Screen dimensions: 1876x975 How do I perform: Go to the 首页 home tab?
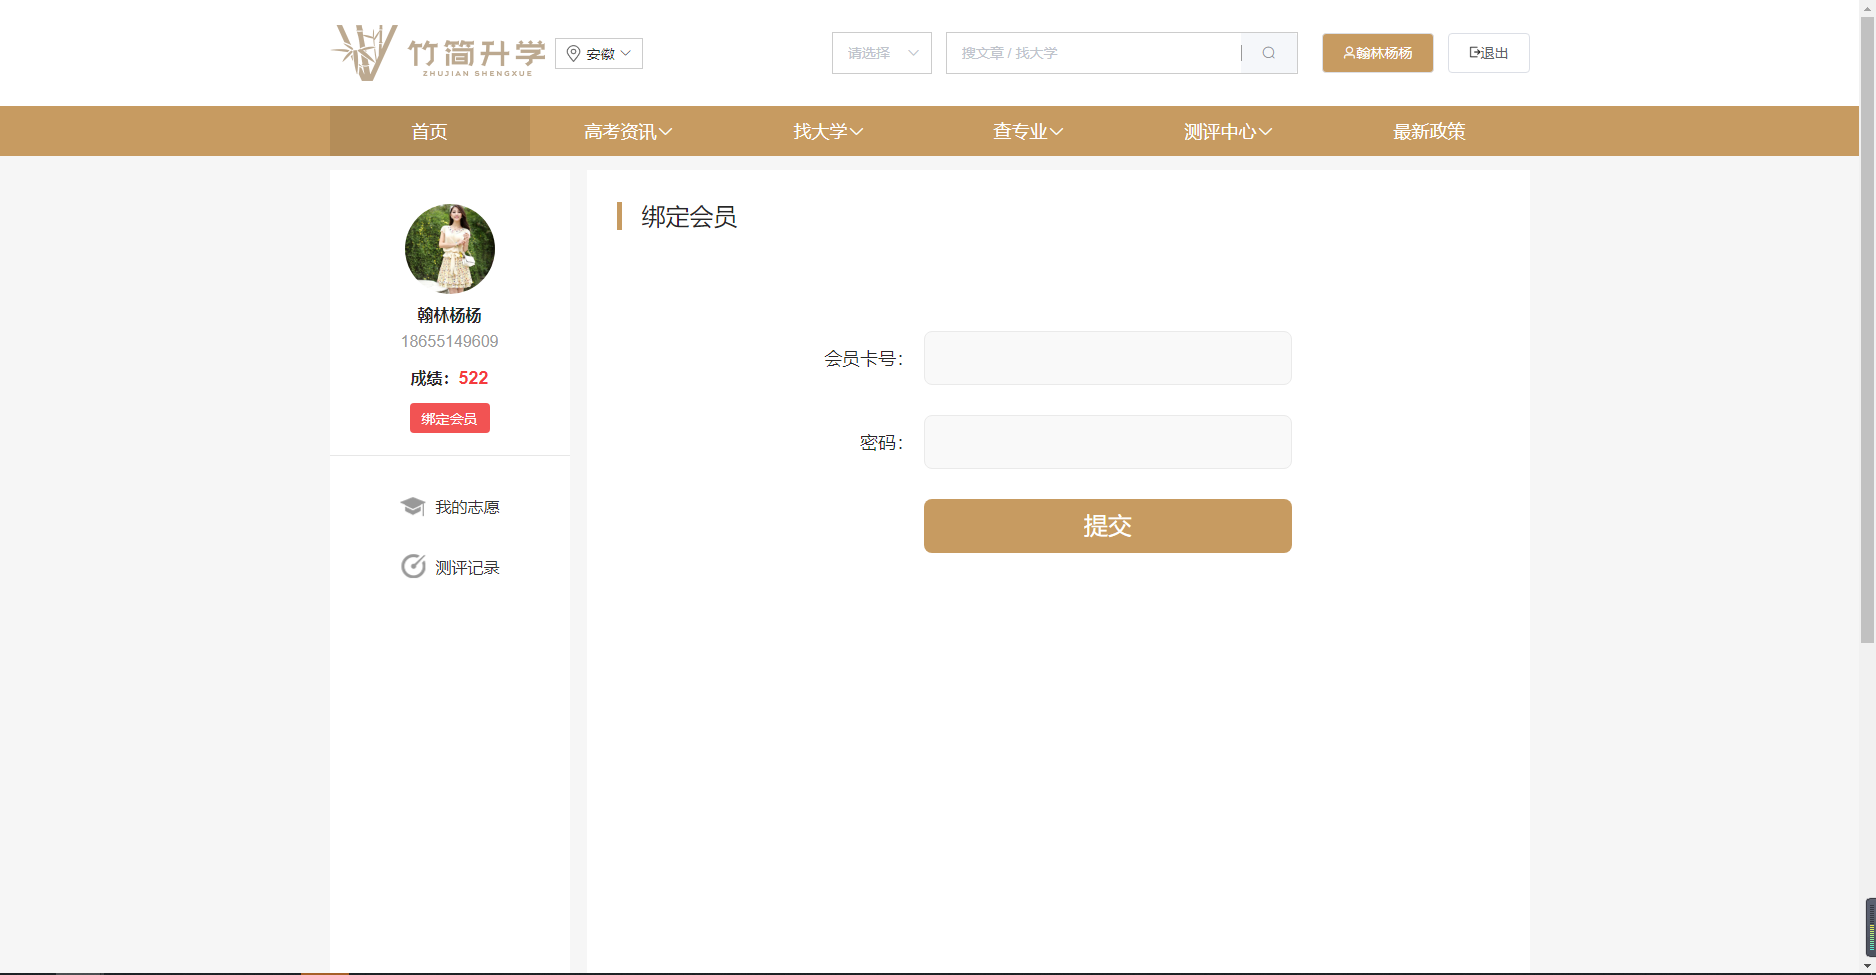coord(429,131)
